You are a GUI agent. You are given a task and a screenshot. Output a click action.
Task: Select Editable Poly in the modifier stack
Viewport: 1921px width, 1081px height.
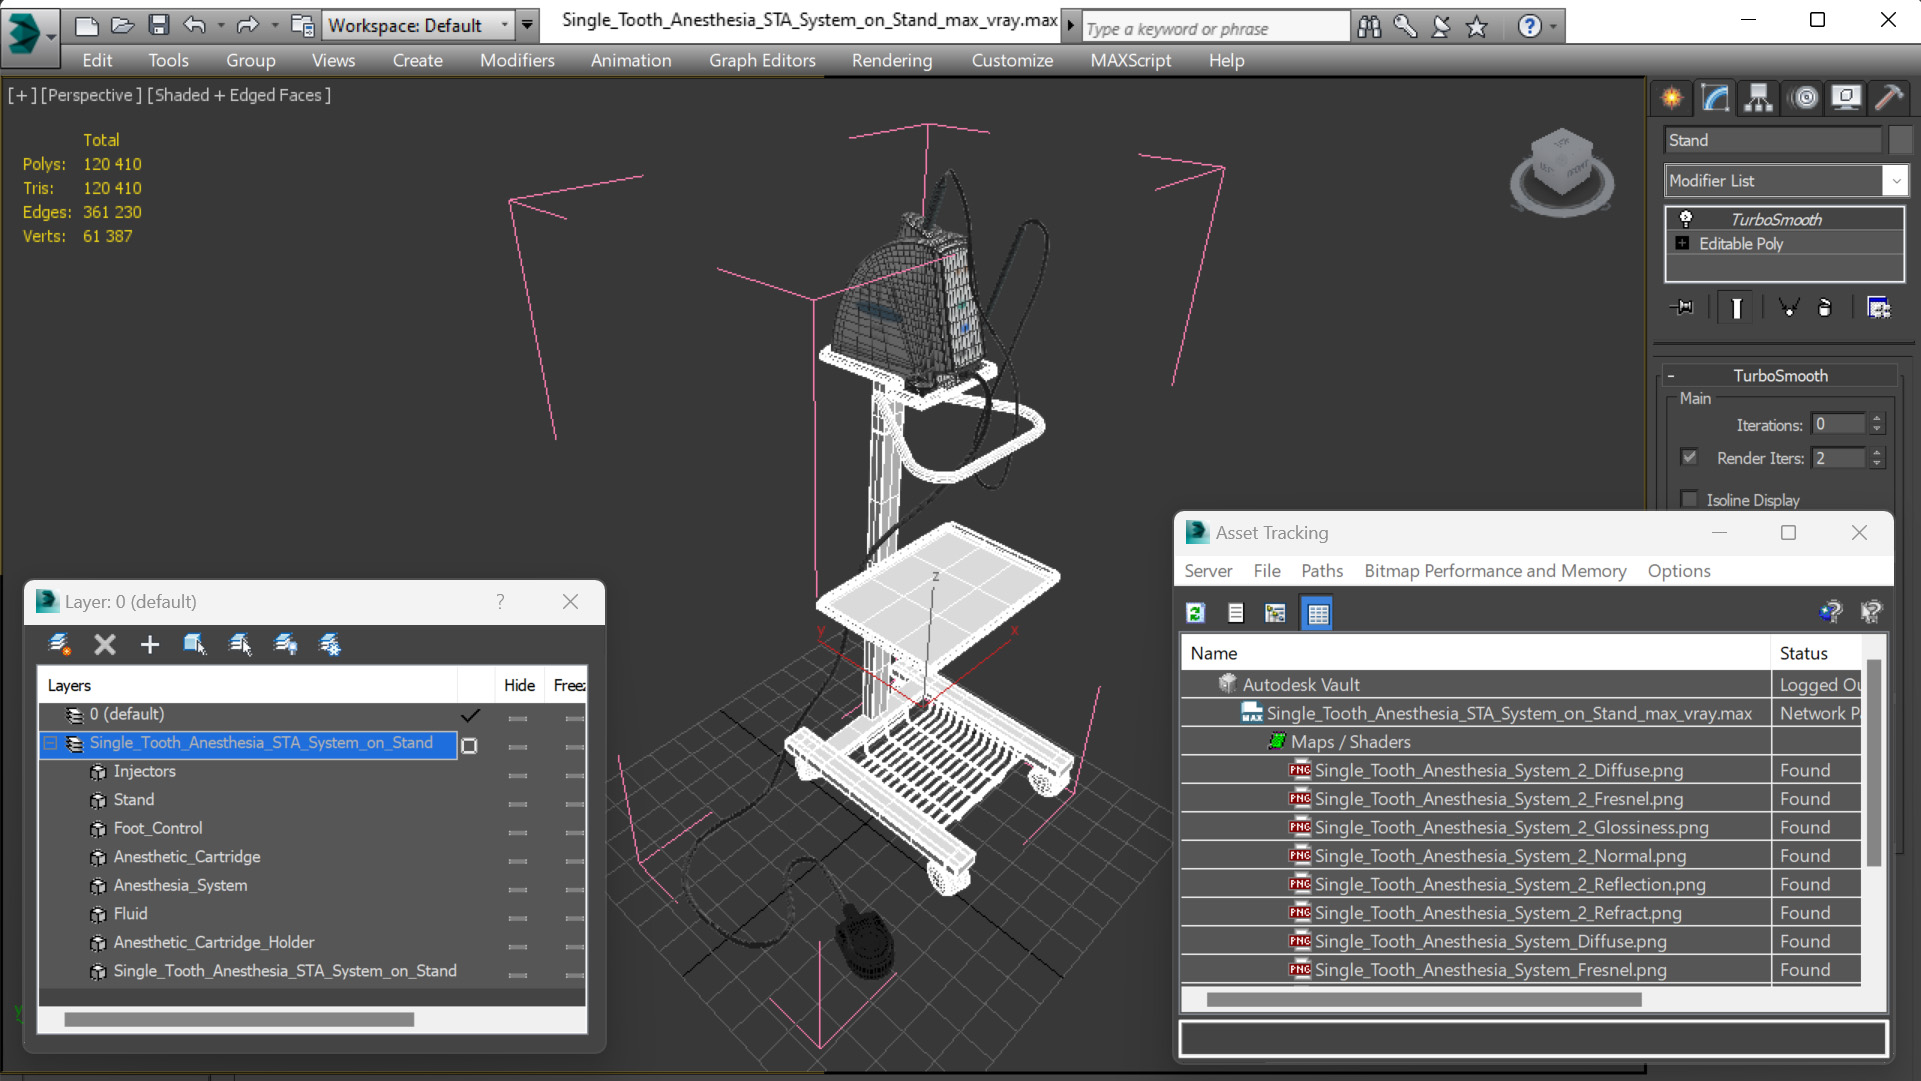(x=1740, y=244)
